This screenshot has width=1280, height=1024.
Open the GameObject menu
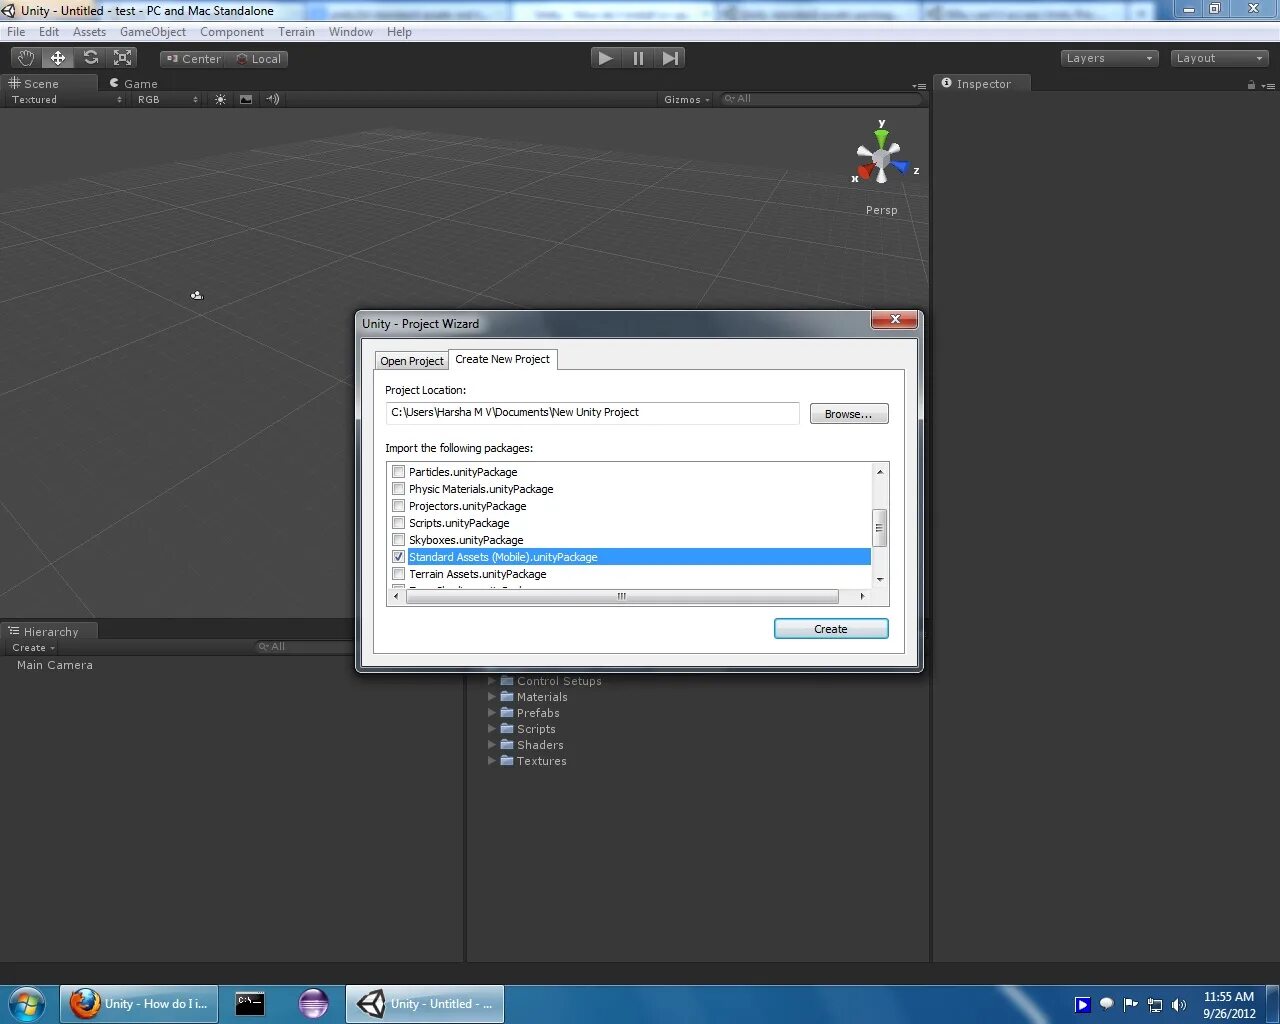coord(153,32)
